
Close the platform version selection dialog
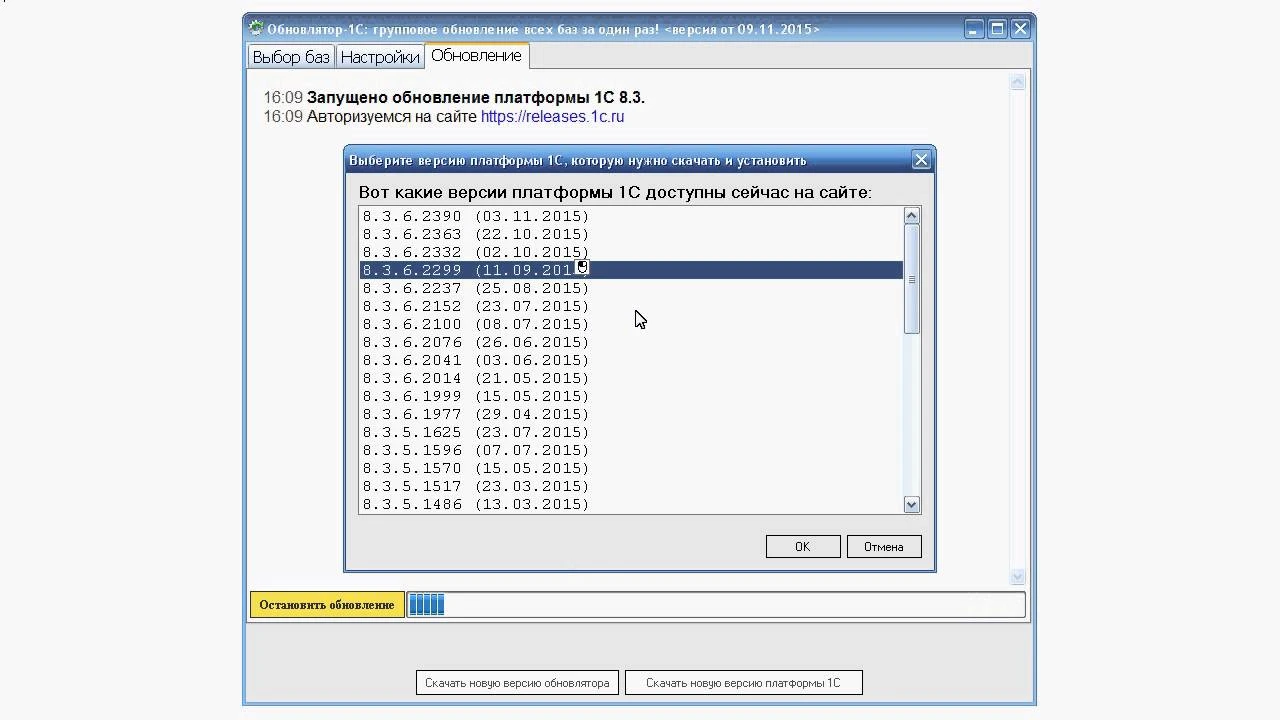pos(921,160)
